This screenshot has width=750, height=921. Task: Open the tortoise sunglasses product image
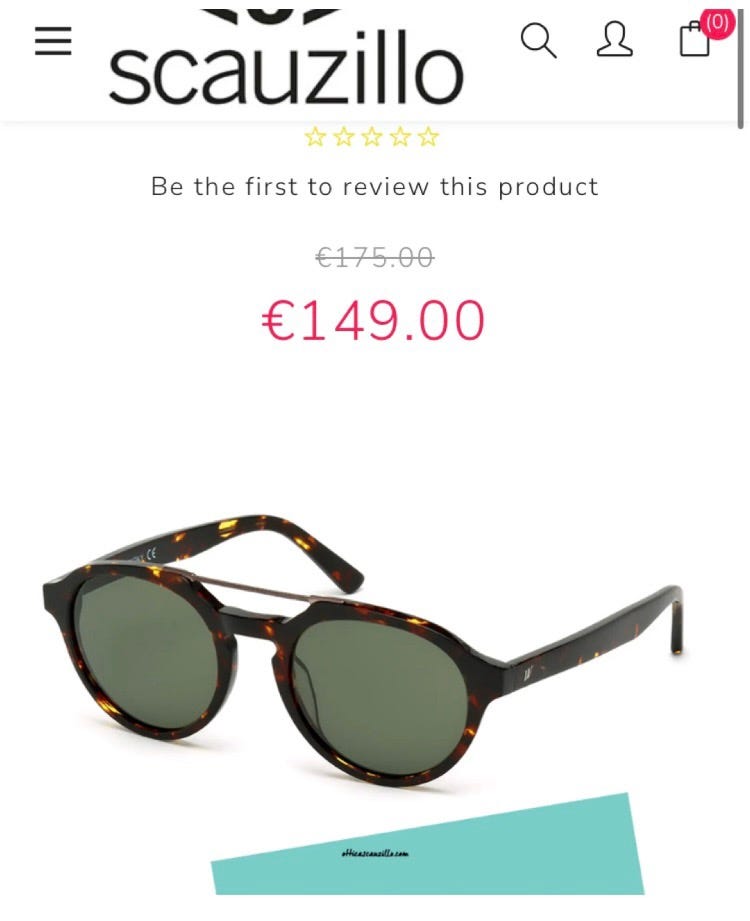click(x=364, y=649)
